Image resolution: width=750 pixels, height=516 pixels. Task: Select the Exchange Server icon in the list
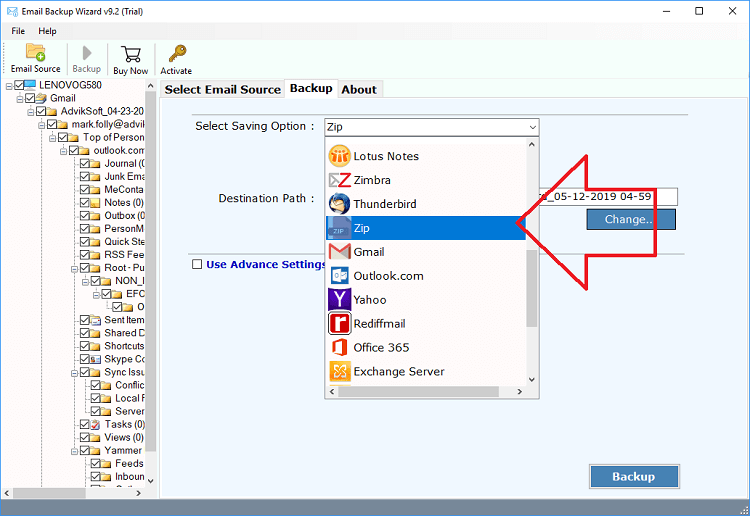pyautogui.click(x=339, y=371)
